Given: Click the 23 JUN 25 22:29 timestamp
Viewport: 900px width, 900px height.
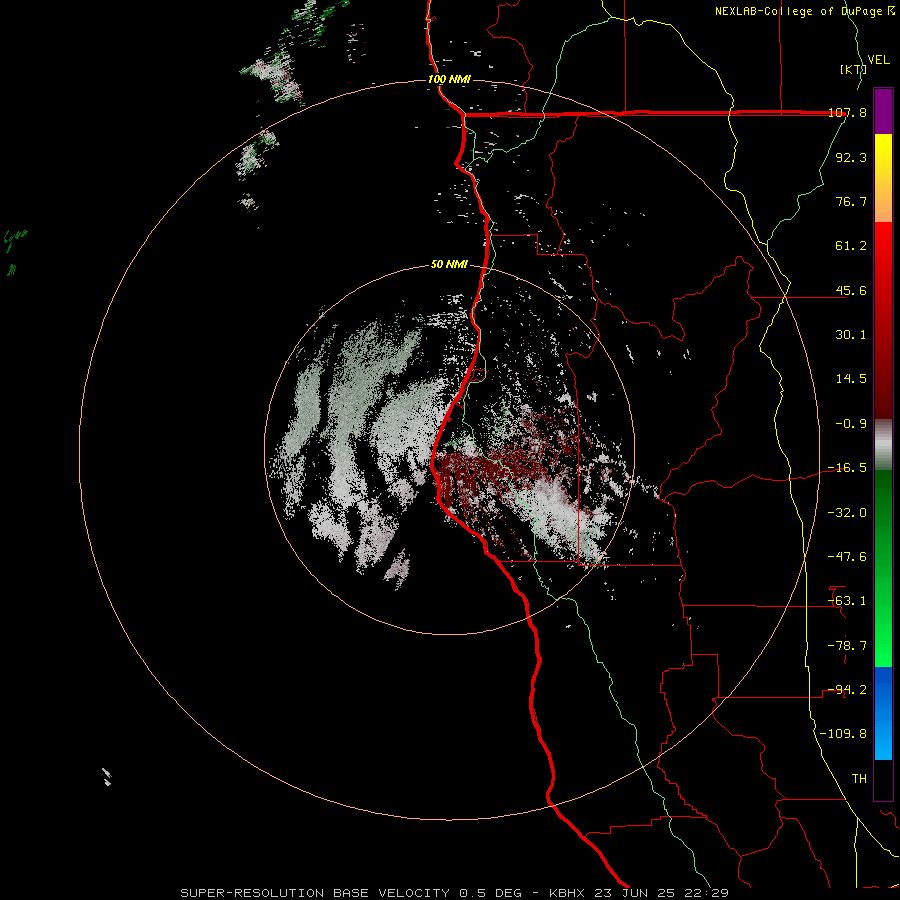Looking at the screenshot, I should (660, 893).
